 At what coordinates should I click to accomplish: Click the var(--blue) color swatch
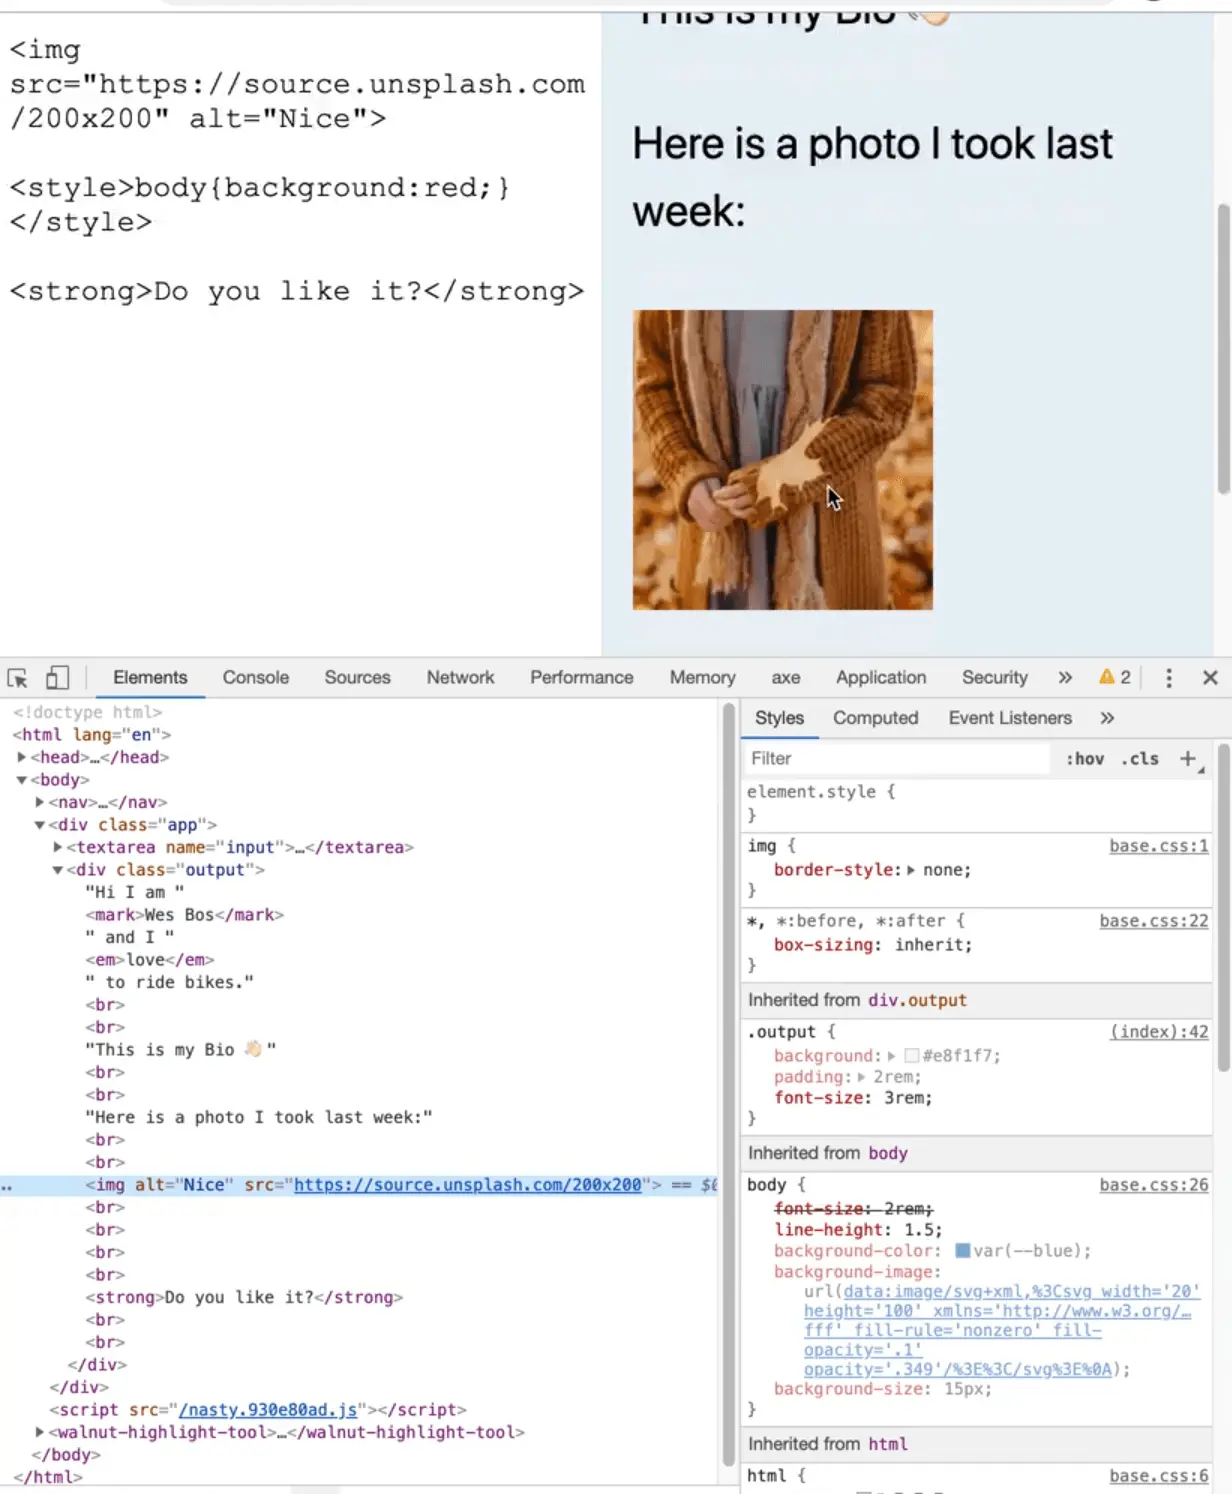(x=962, y=1251)
